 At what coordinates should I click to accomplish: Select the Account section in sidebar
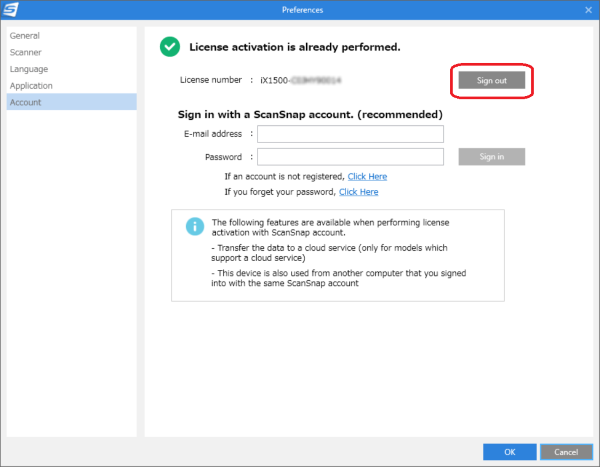(72, 102)
